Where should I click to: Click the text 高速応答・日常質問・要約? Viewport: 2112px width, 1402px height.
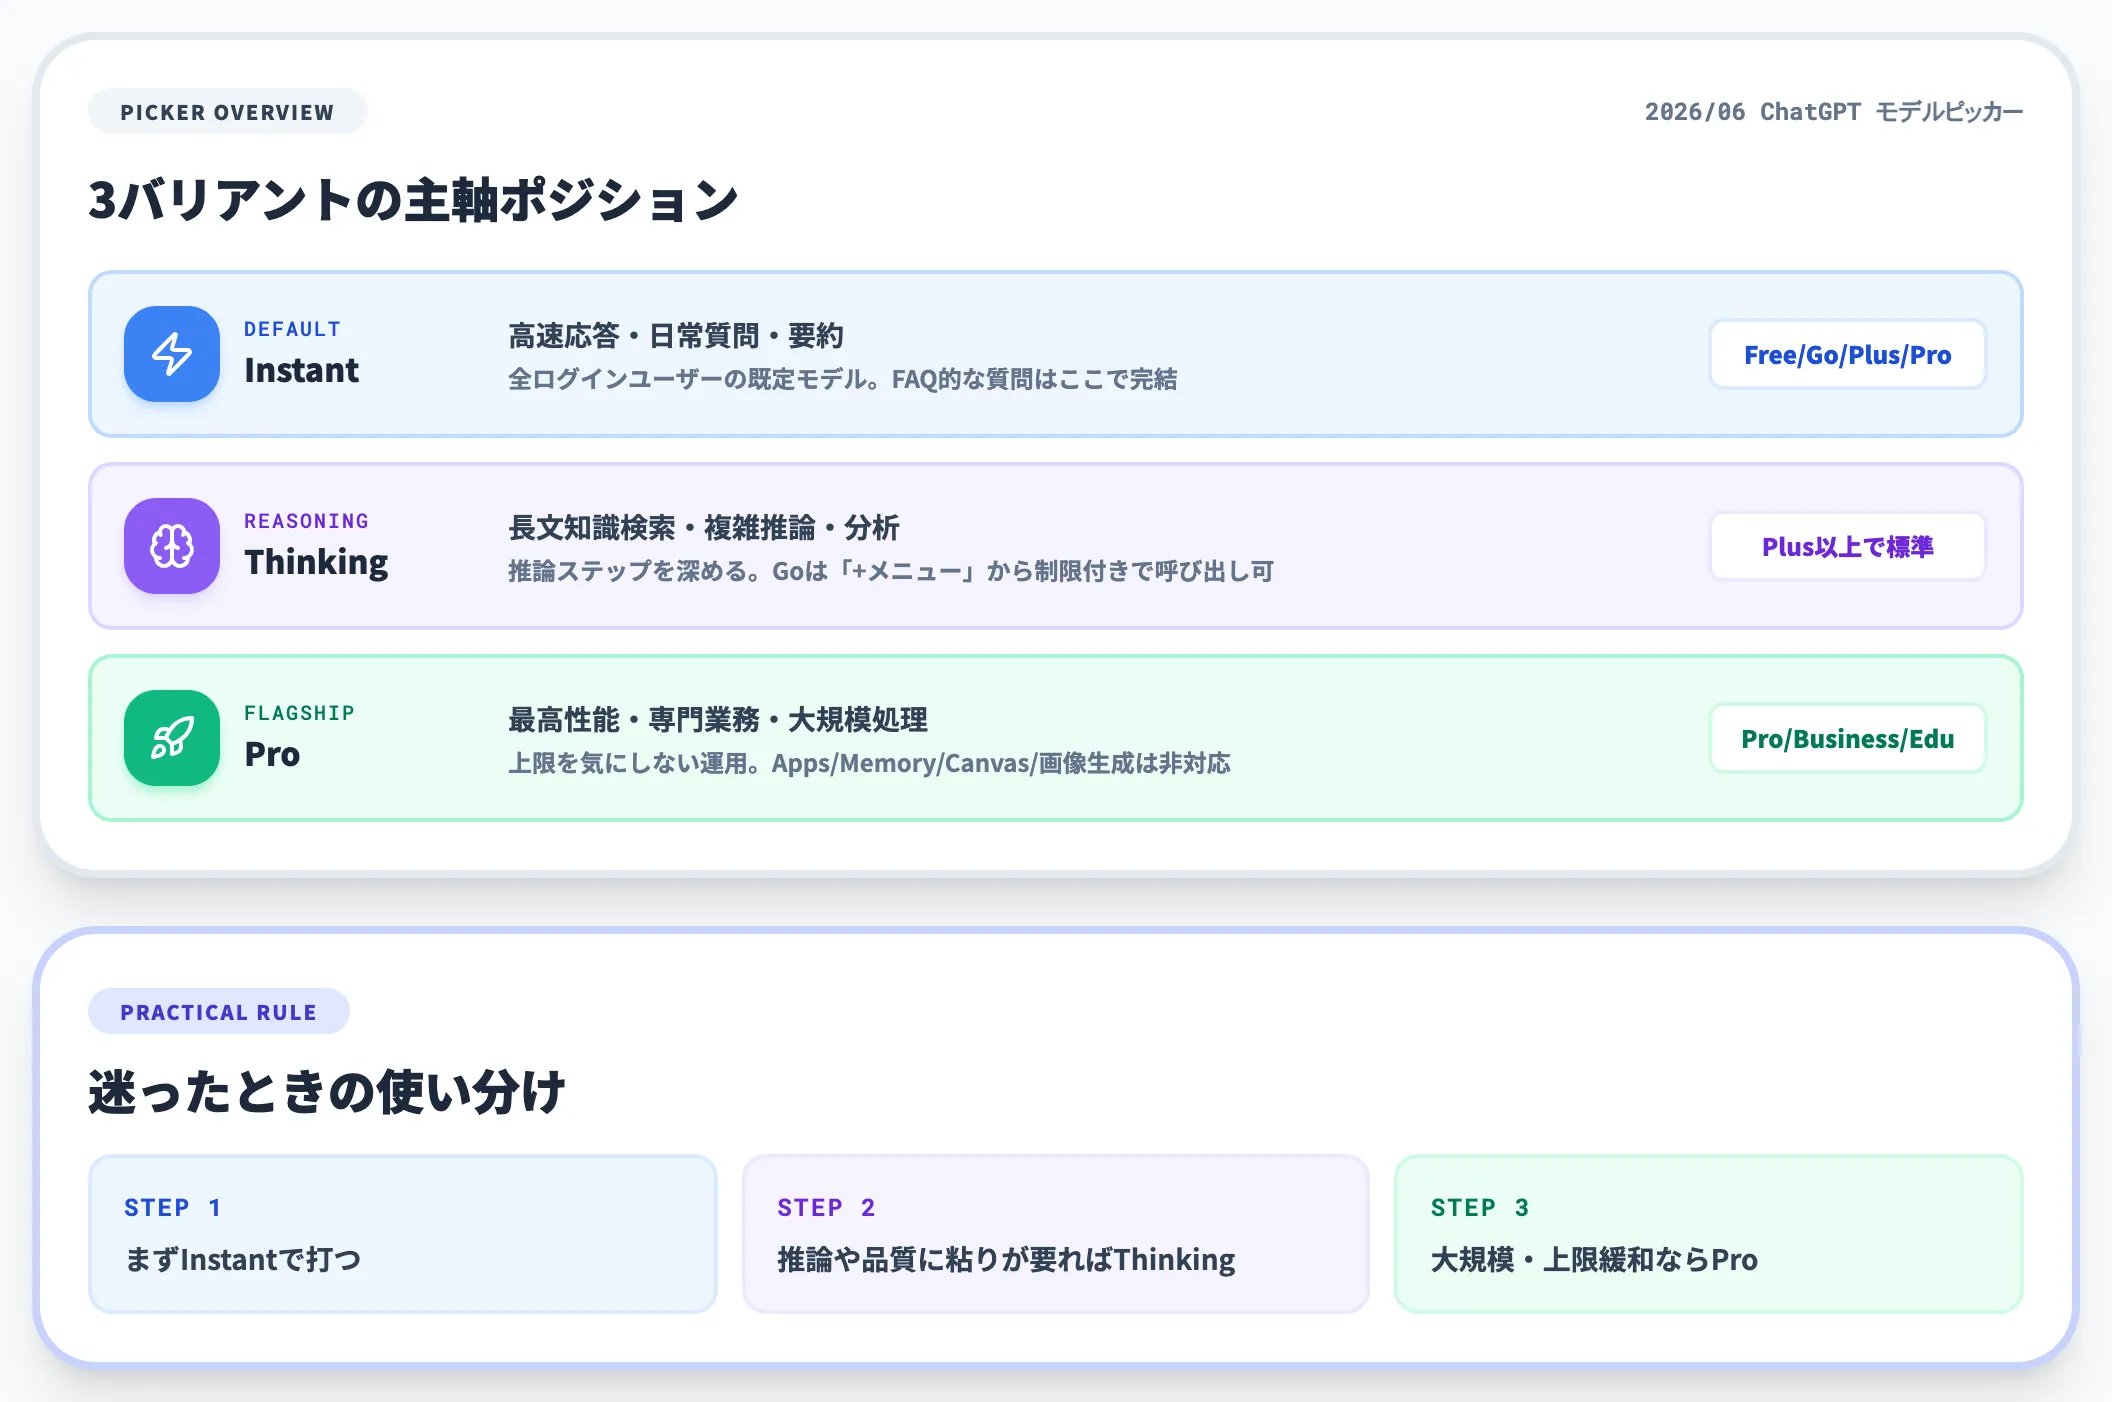tap(676, 336)
